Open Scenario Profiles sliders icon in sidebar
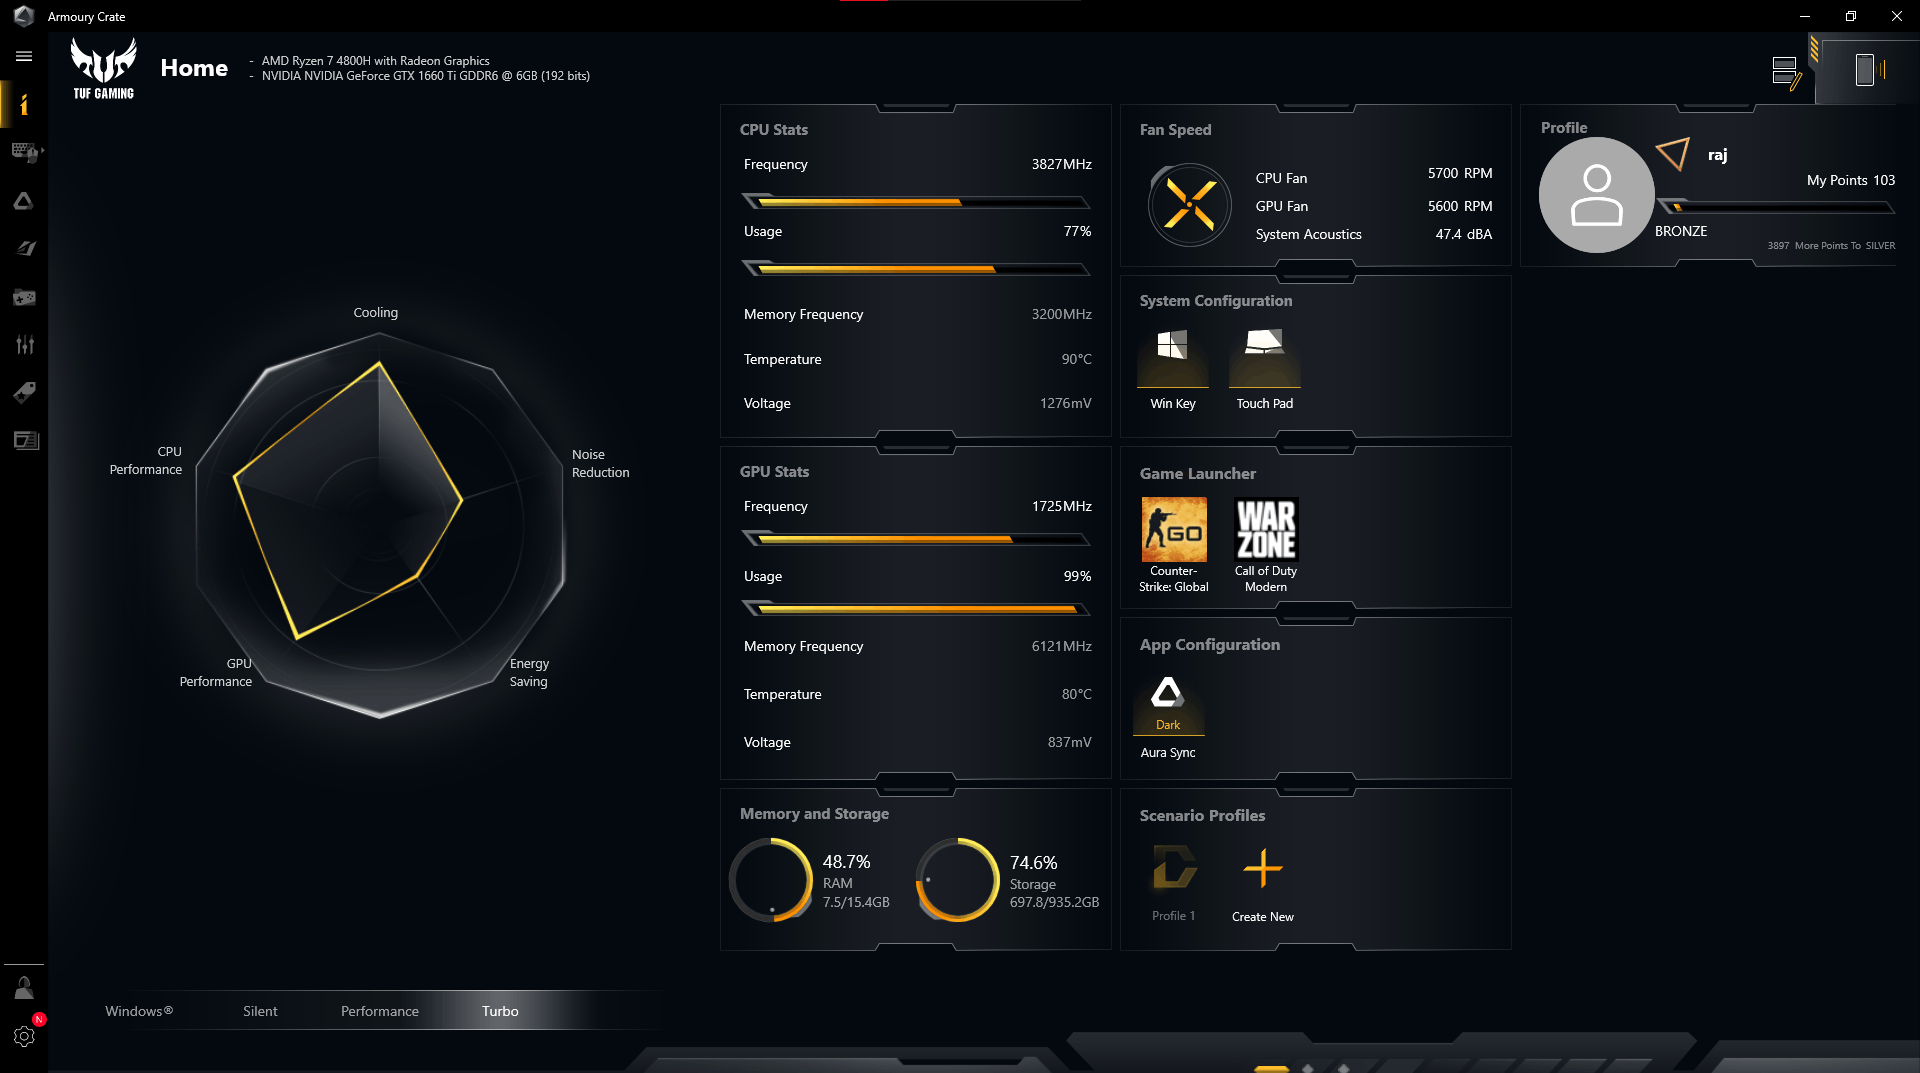 (x=24, y=345)
